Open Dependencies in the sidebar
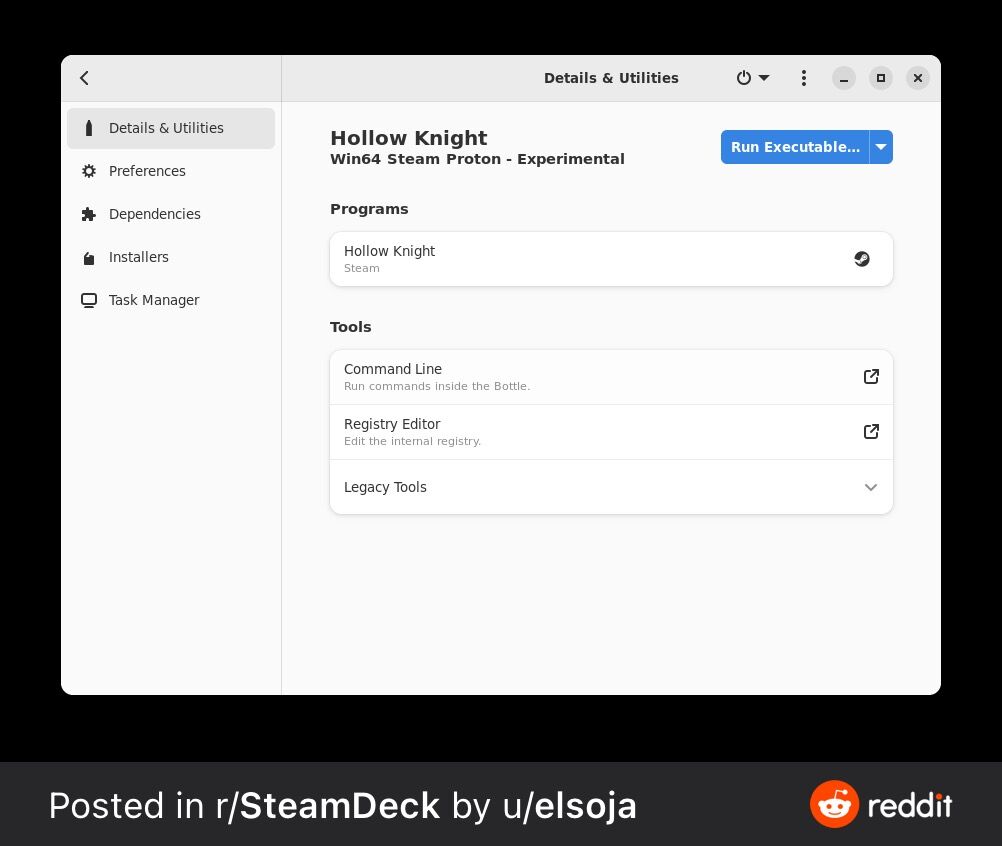Screen dimensions: 1002x846 click(x=171, y=214)
